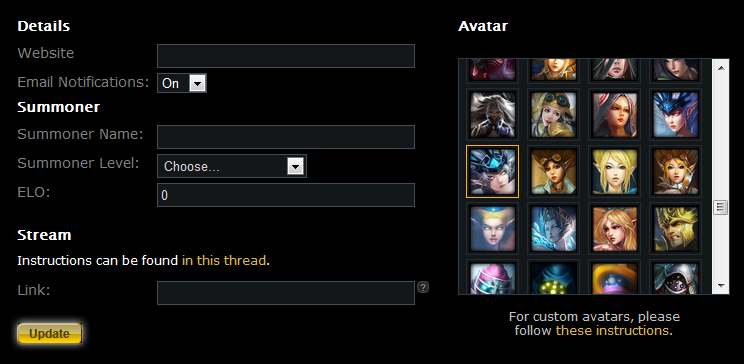Image resolution: width=744 pixels, height=364 pixels.
Task: Pick the blonde elf girl avatar
Action: tap(614, 171)
